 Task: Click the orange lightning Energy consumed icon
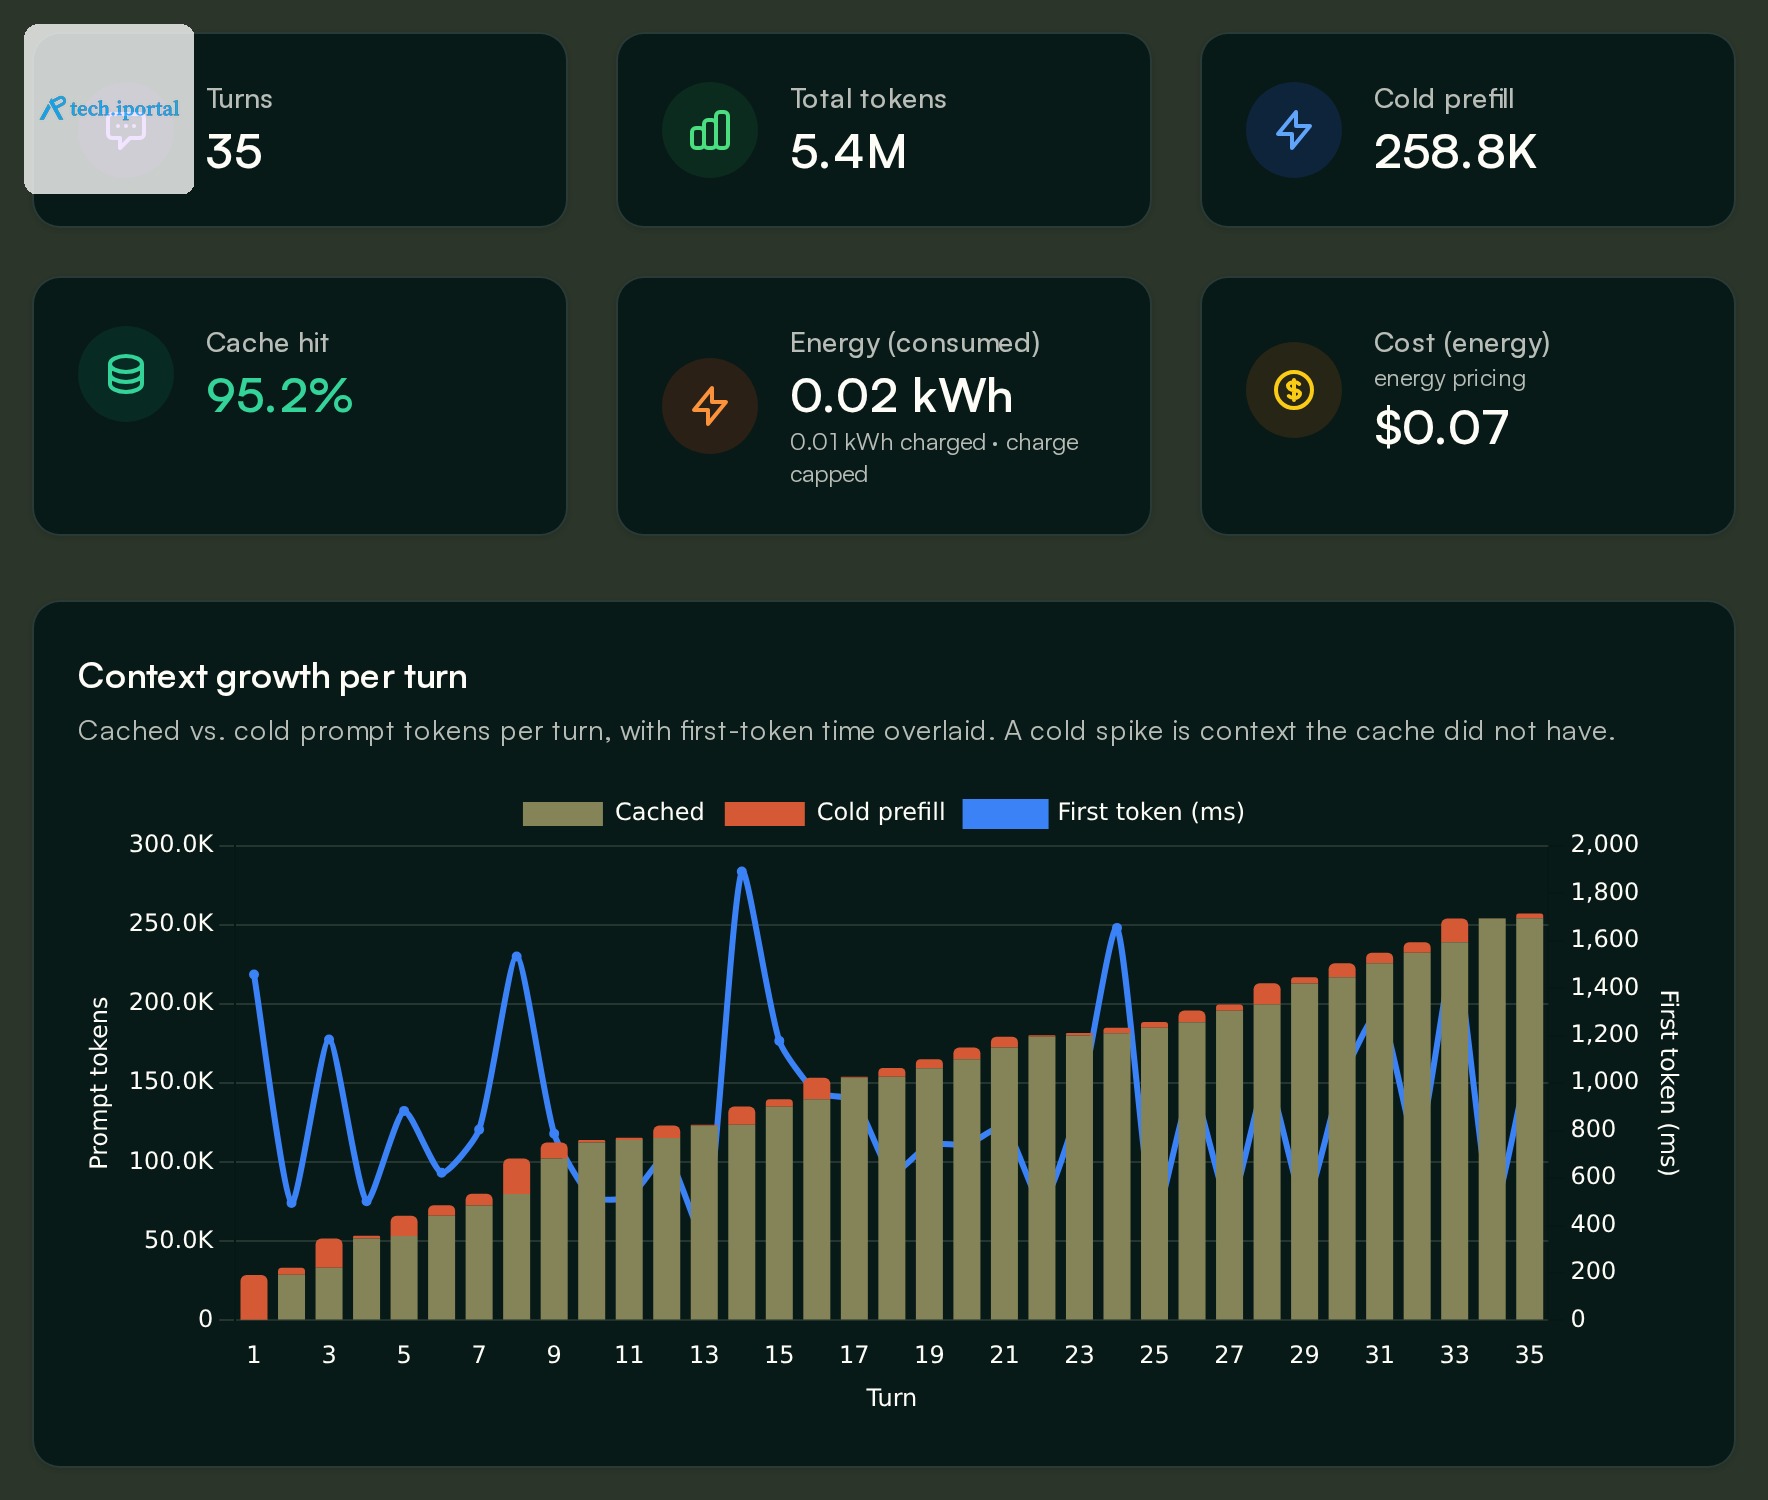(710, 406)
